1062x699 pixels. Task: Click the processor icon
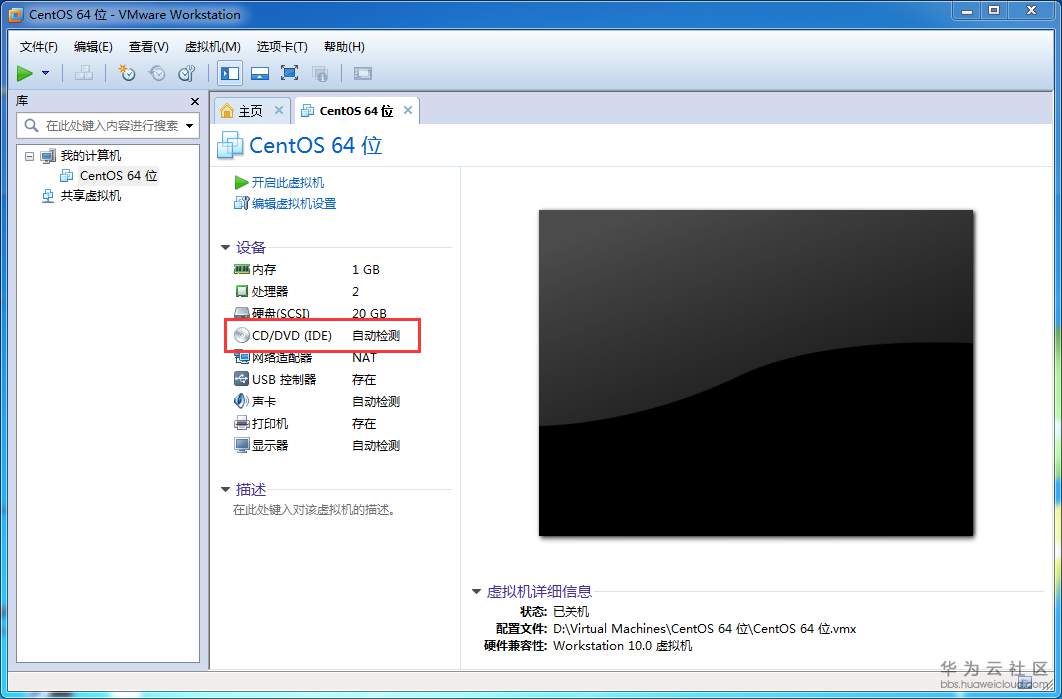[x=242, y=291]
